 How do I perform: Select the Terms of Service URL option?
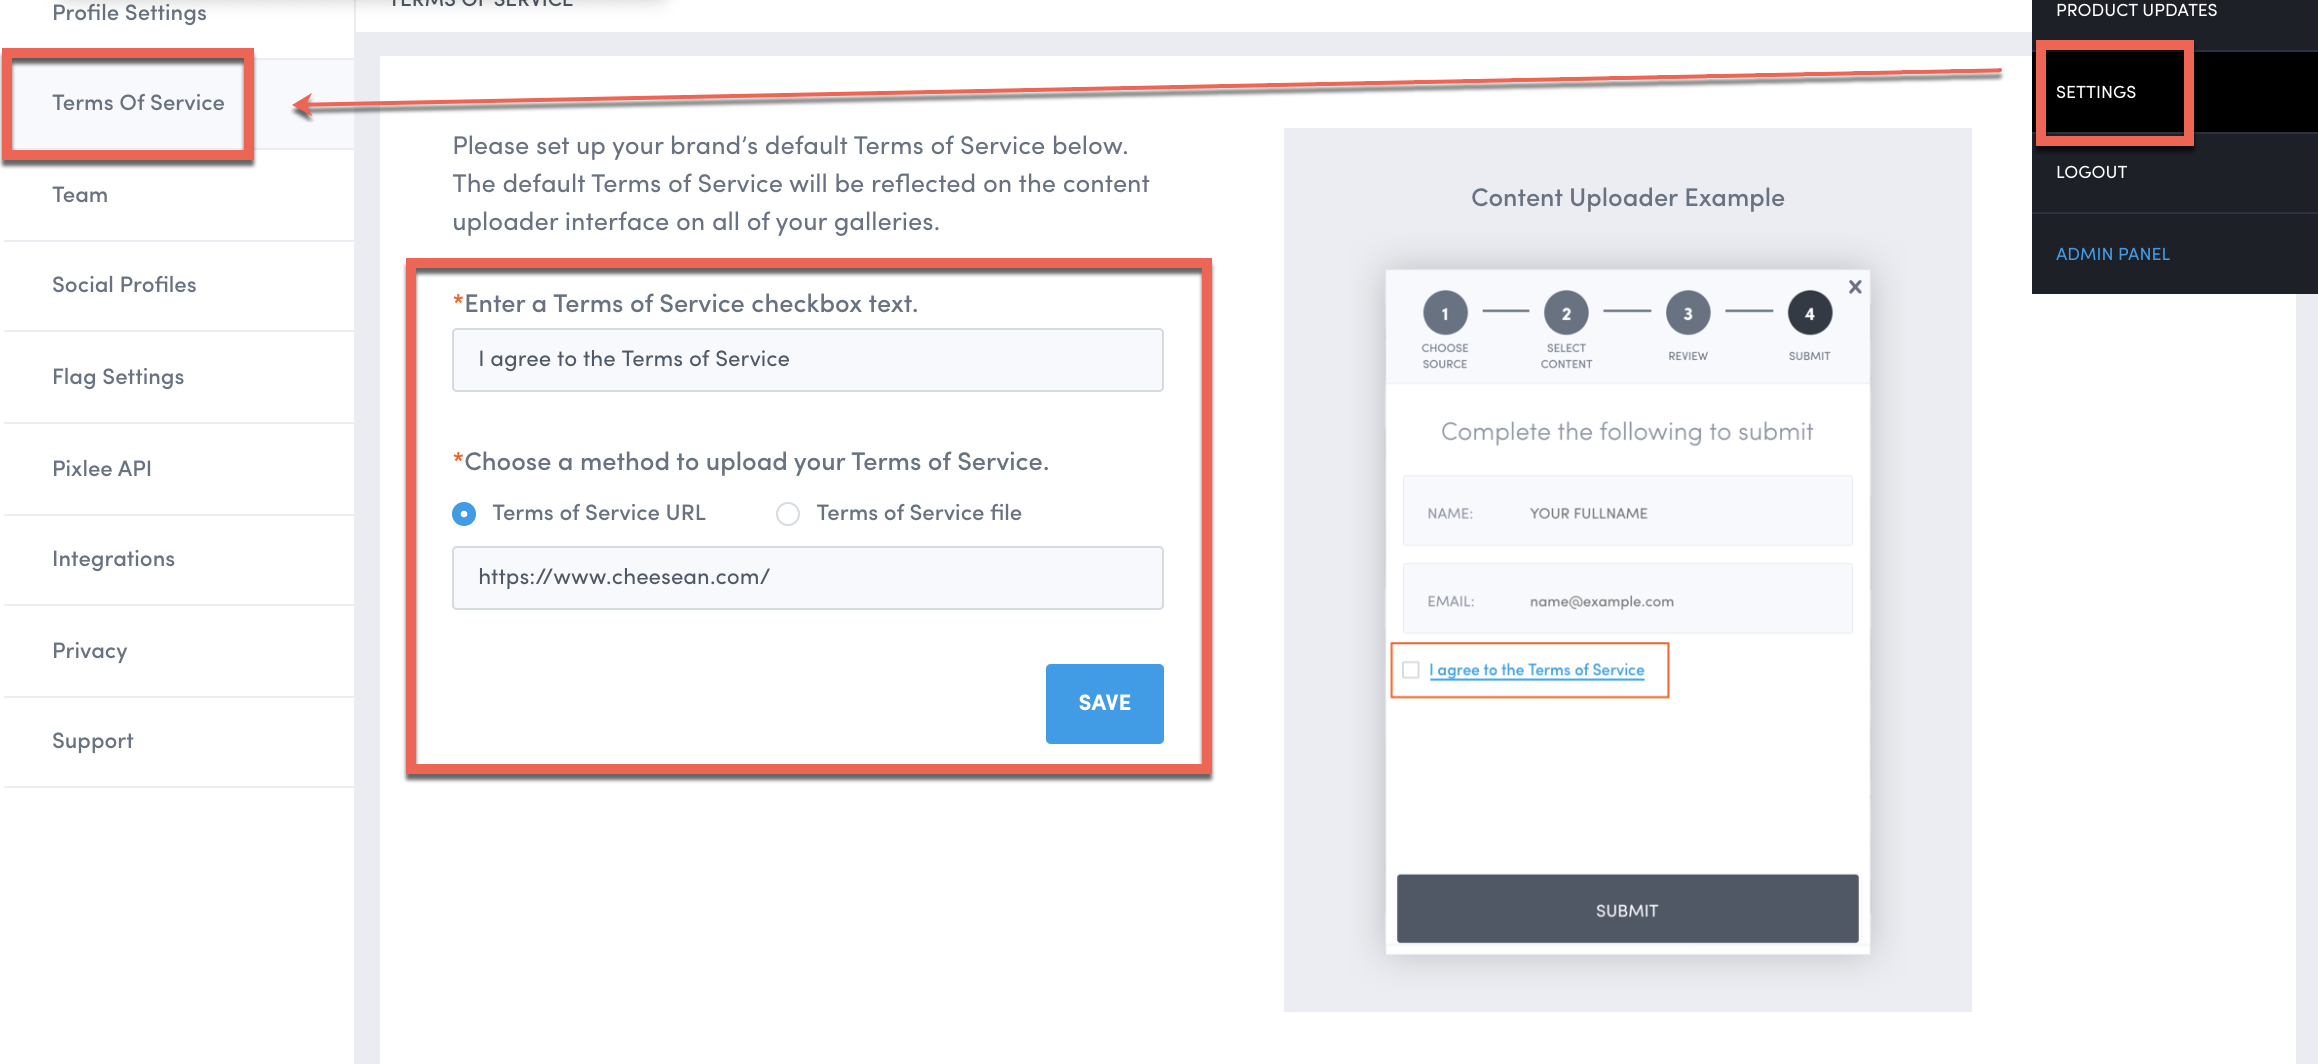click(x=464, y=513)
